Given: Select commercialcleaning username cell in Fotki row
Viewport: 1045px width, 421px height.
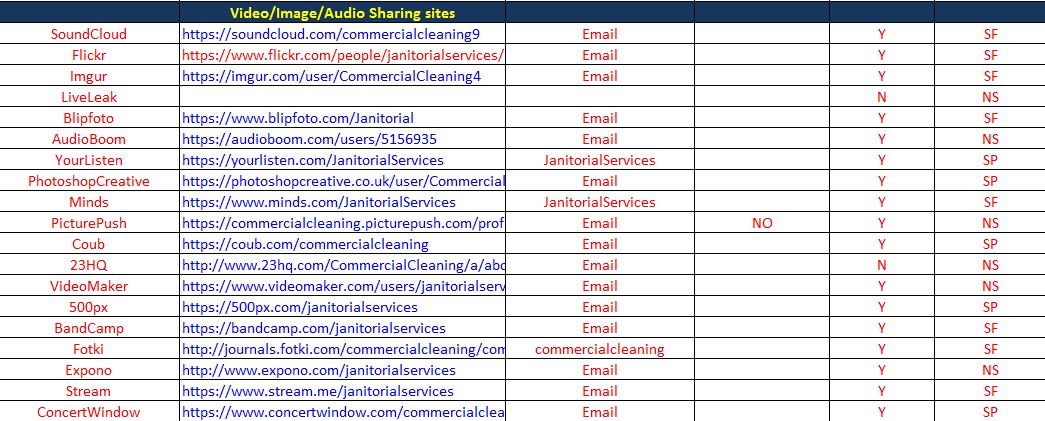Looking at the screenshot, I should pos(600,349).
